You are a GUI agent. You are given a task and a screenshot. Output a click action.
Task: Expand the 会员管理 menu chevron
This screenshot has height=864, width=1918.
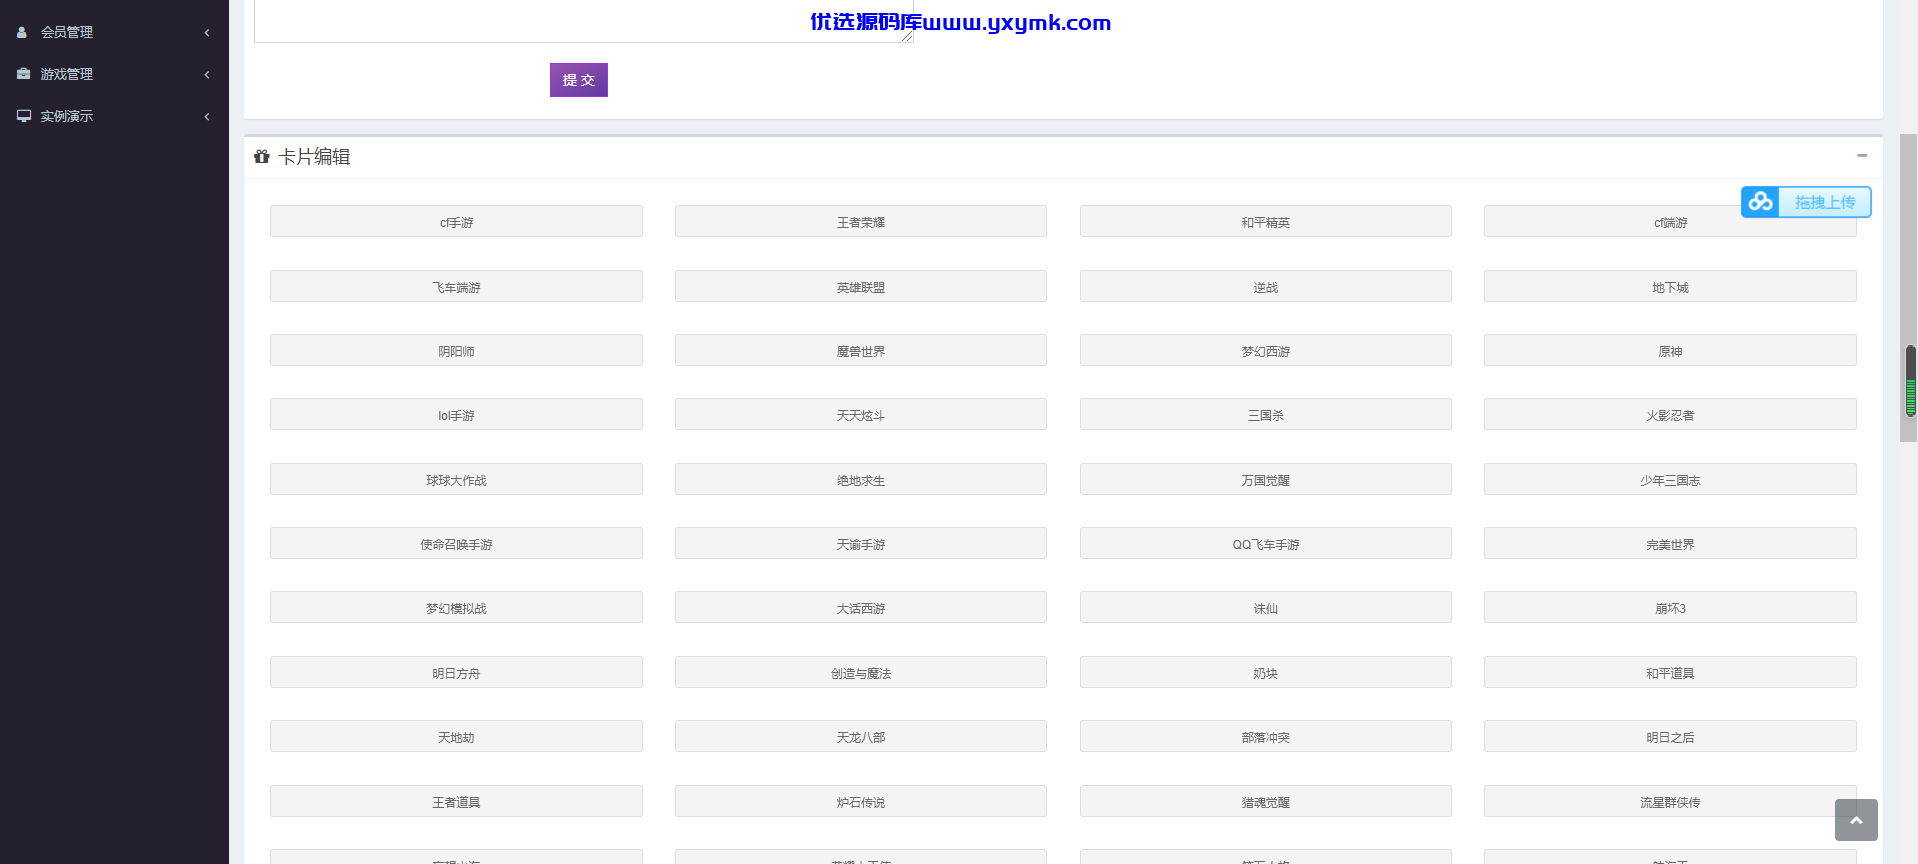[x=207, y=32]
